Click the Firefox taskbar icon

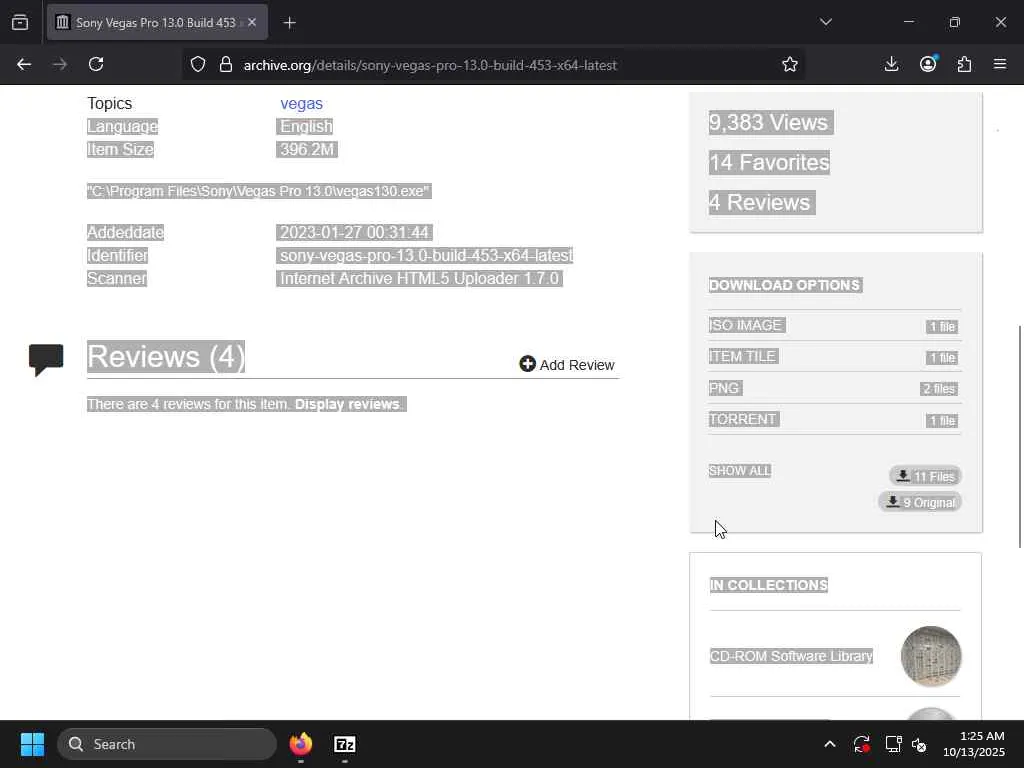301,744
